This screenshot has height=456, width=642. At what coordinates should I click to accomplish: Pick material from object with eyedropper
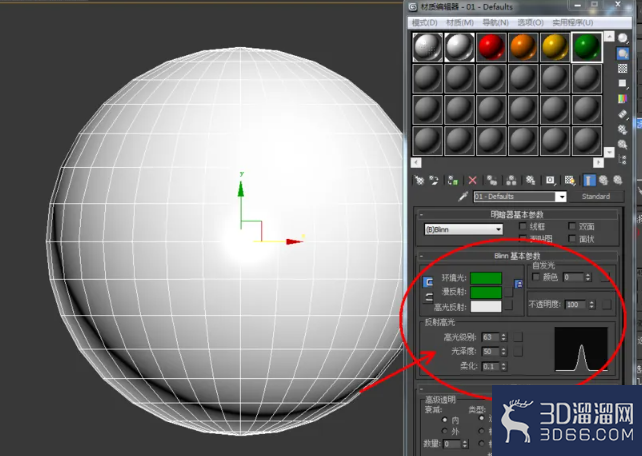tap(463, 196)
